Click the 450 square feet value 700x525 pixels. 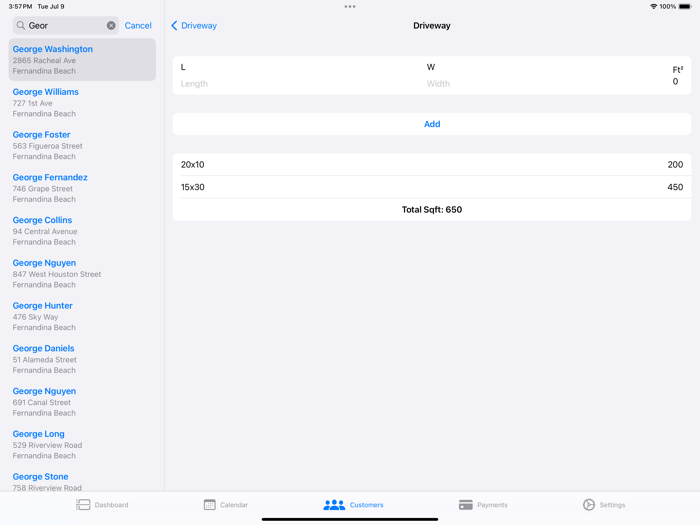pos(675,187)
